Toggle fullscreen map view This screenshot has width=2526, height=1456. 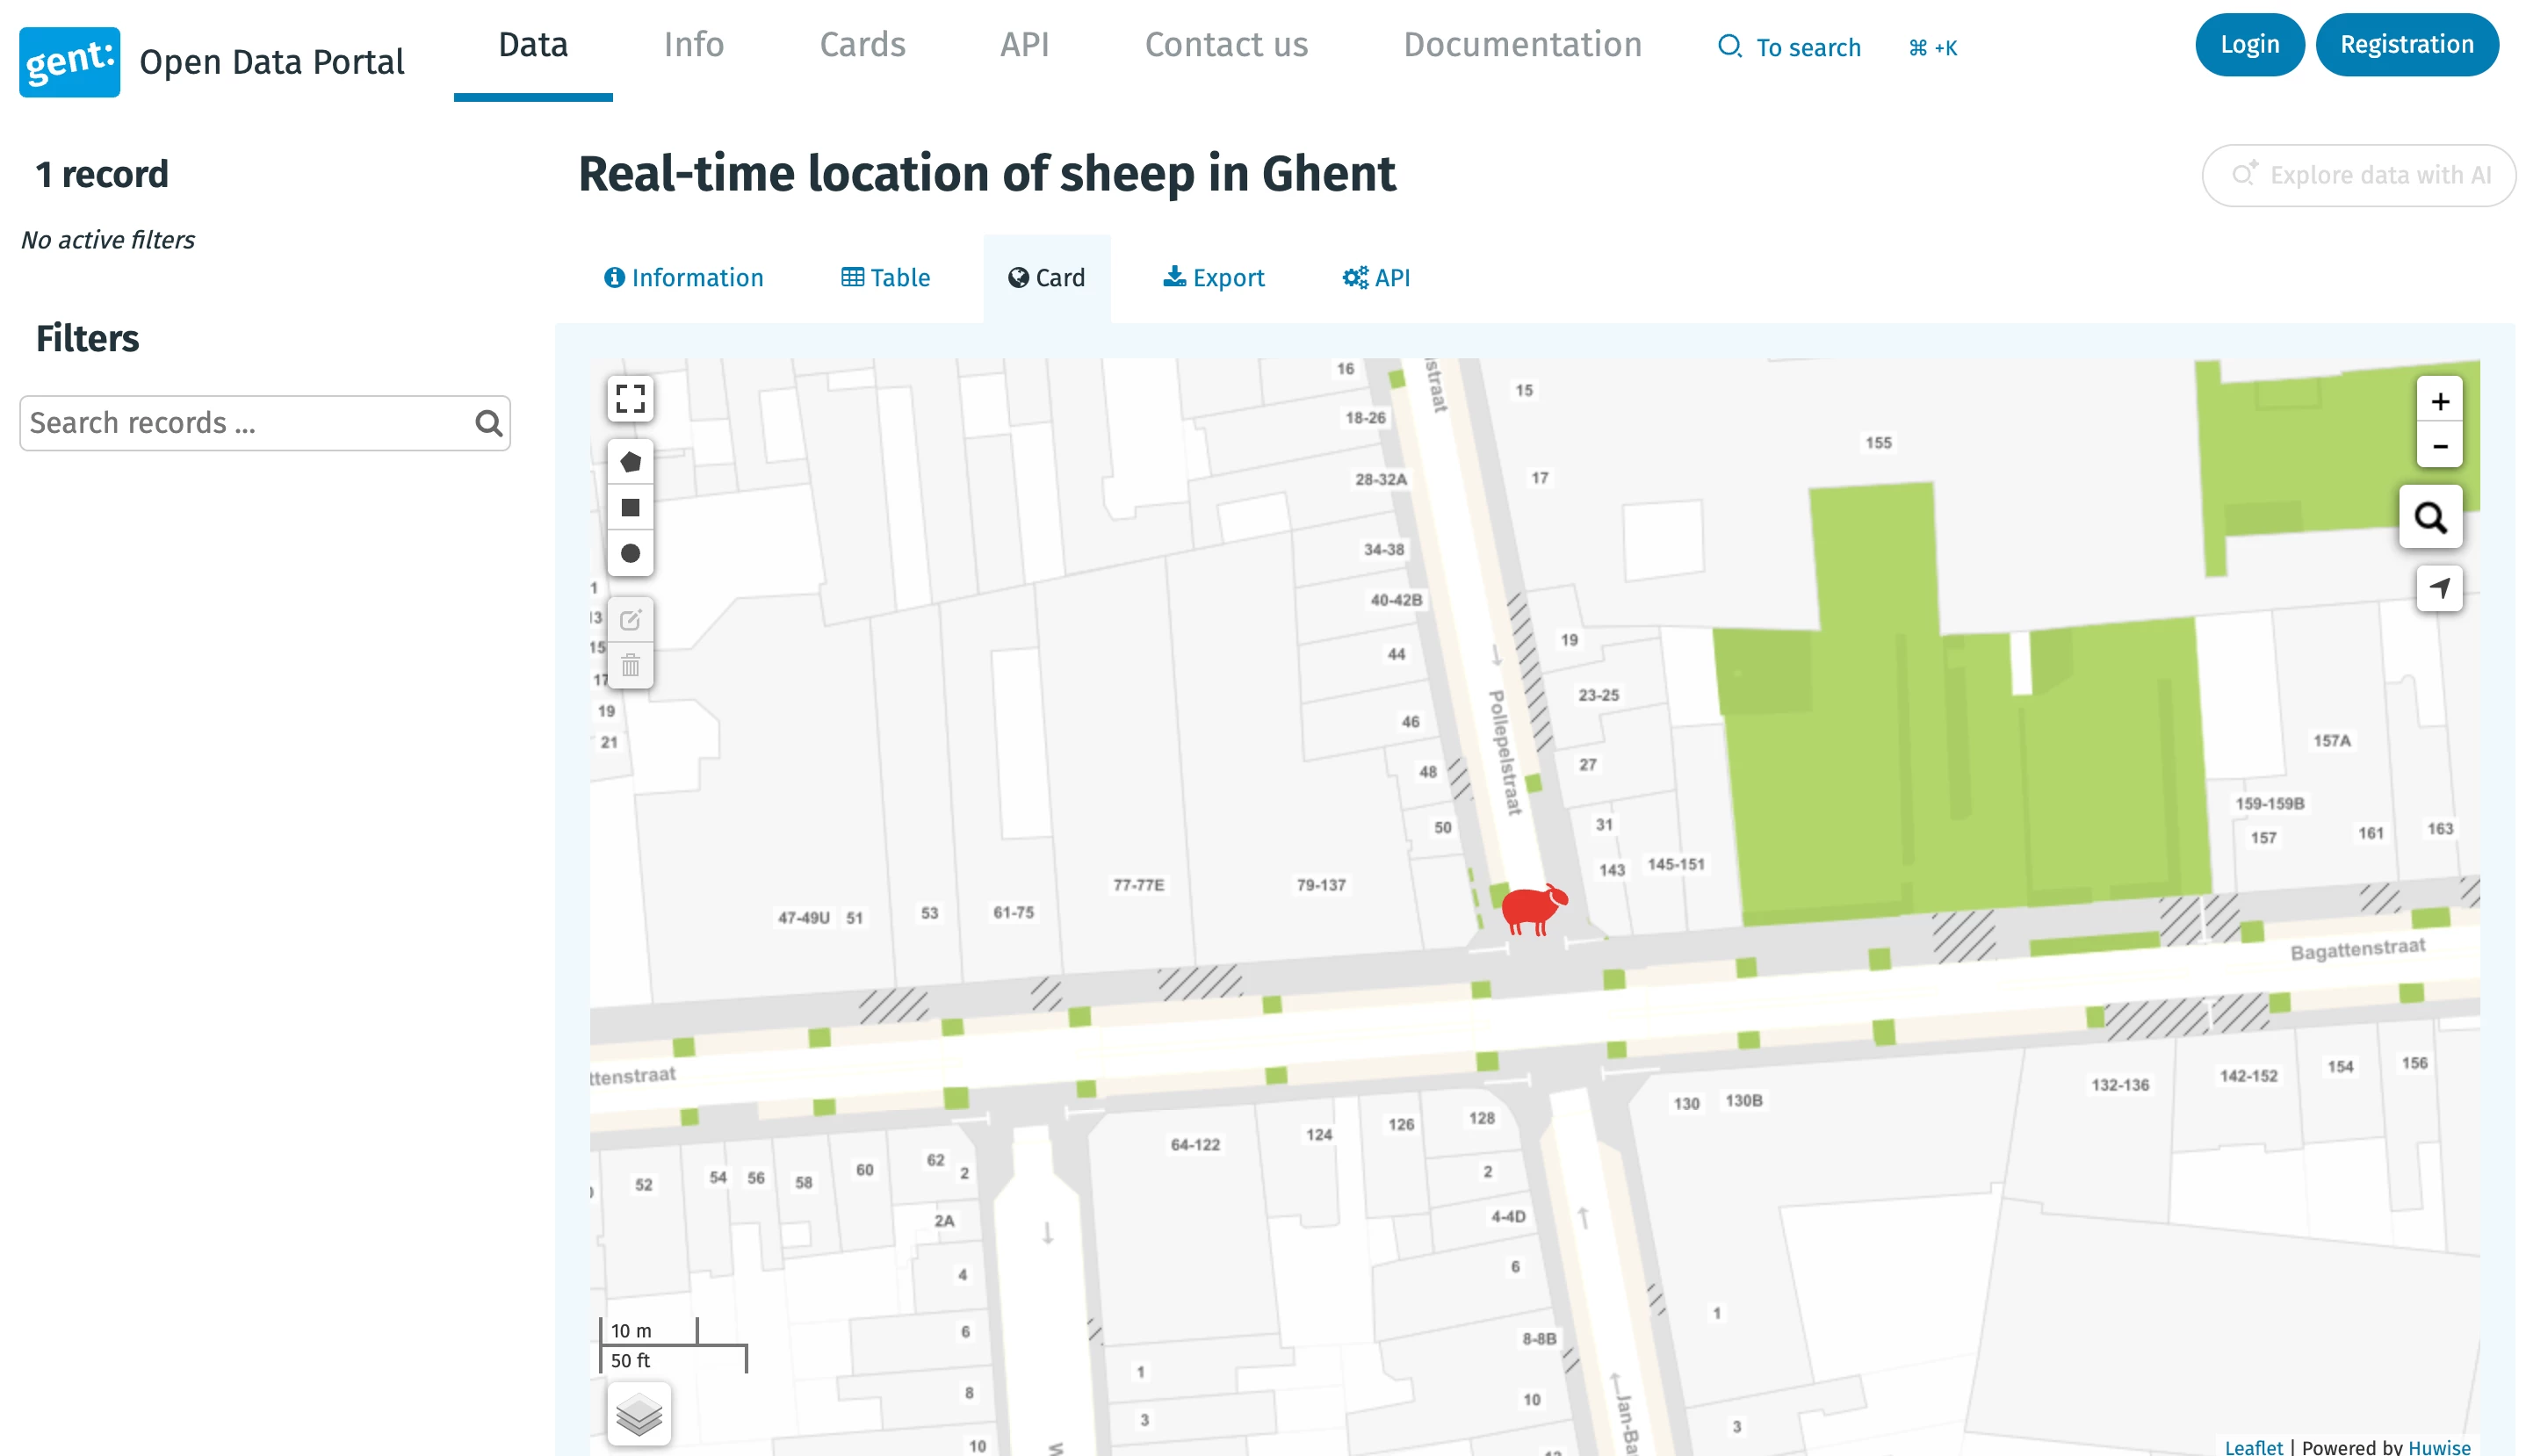click(x=630, y=399)
